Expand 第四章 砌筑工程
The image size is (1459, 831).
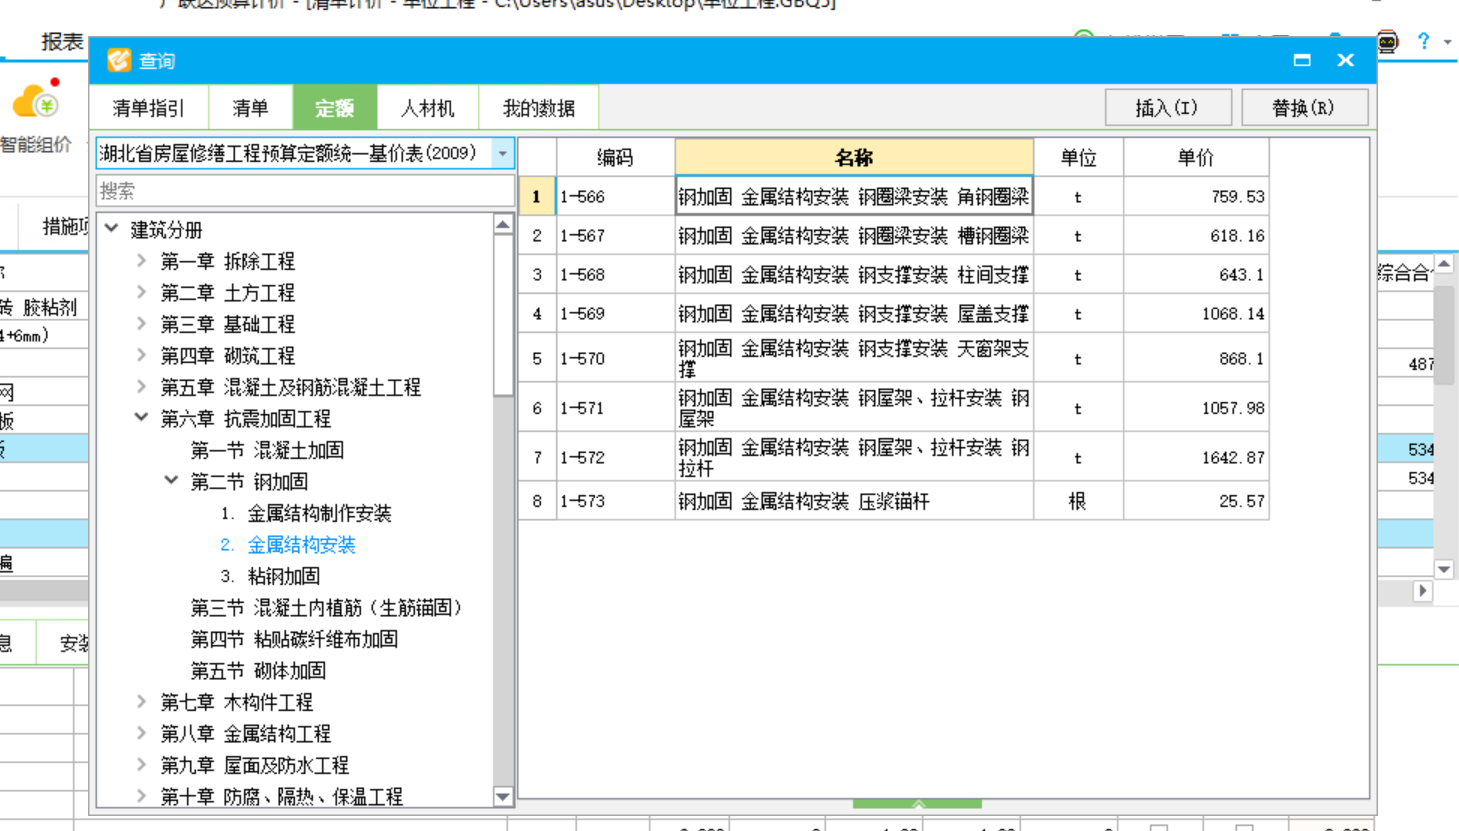pos(141,355)
